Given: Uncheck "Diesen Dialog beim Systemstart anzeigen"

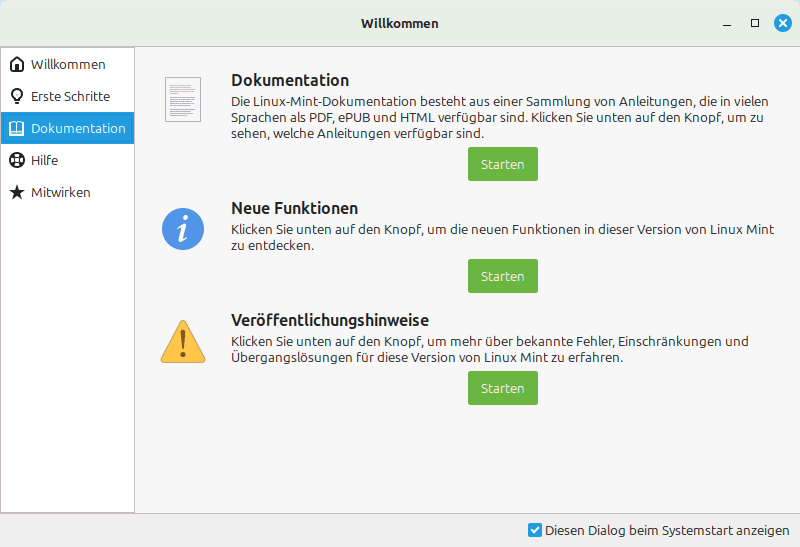Looking at the screenshot, I should (535, 530).
